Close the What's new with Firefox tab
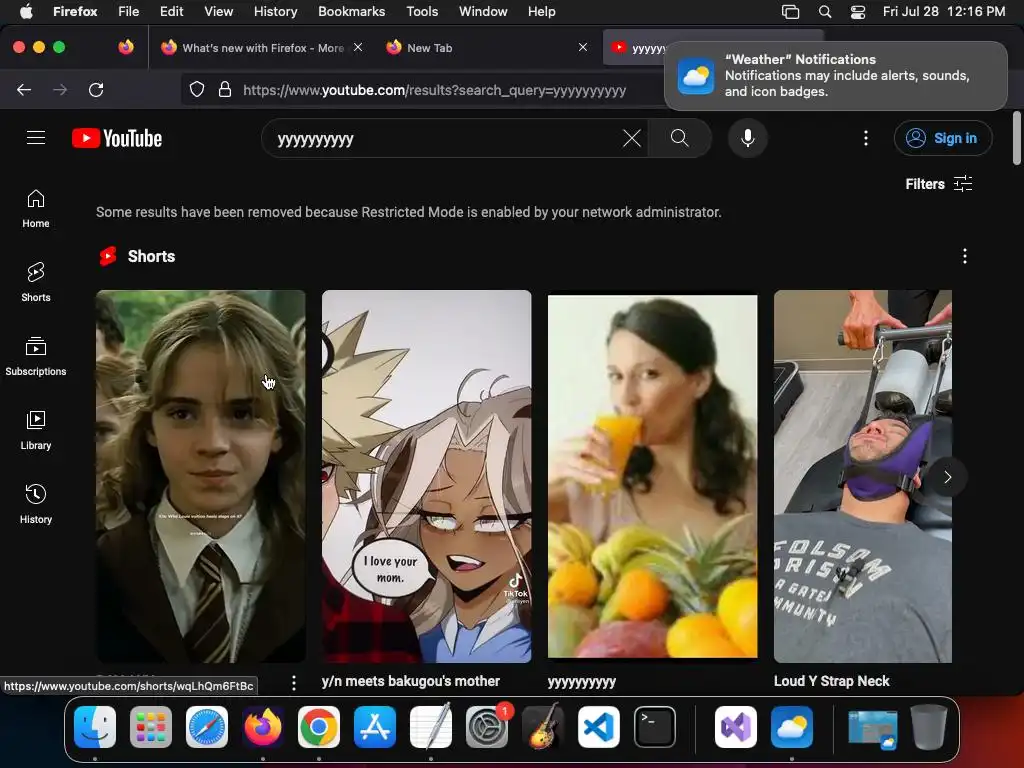Image resolution: width=1024 pixels, height=768 pixels. (358, 47)
